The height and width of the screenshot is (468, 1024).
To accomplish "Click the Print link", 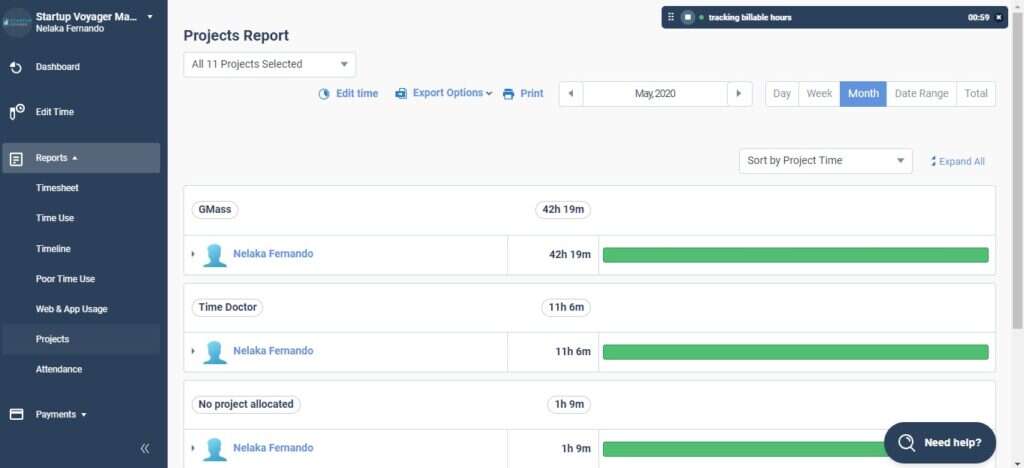I will [532, 93].
